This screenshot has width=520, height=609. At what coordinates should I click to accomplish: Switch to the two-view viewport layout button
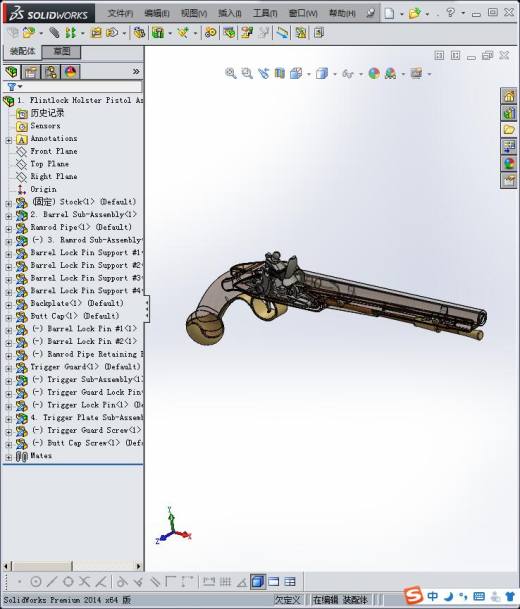click(274, 581)
